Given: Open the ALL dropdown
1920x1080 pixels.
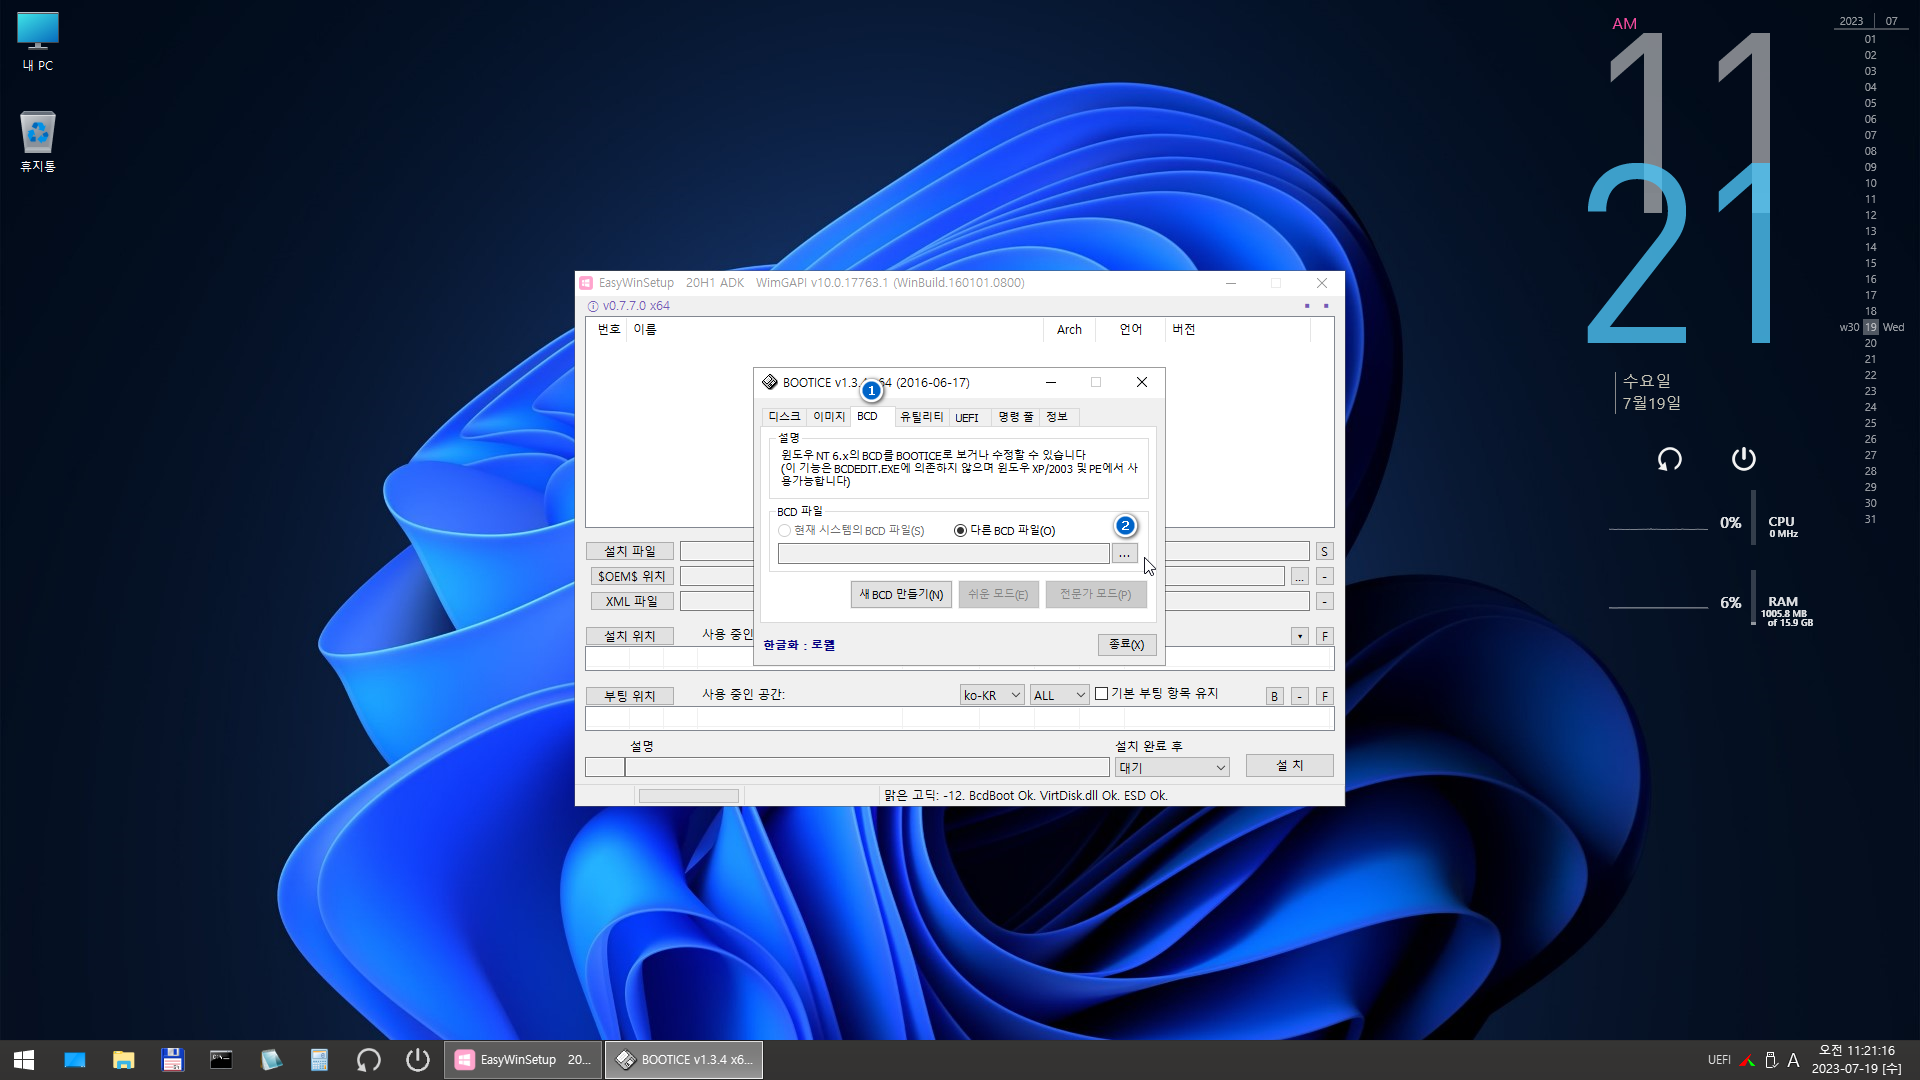Looking at the screenshot, I should [1059, 695].
